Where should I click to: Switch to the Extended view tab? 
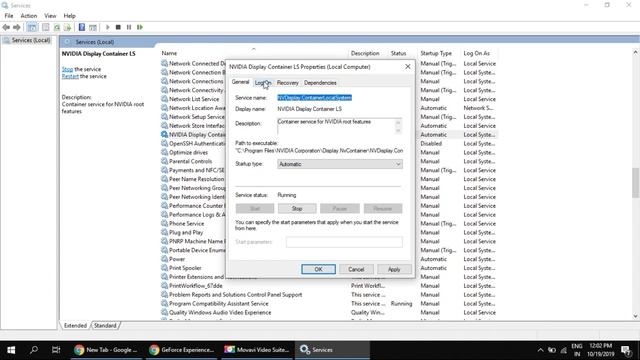75,326
